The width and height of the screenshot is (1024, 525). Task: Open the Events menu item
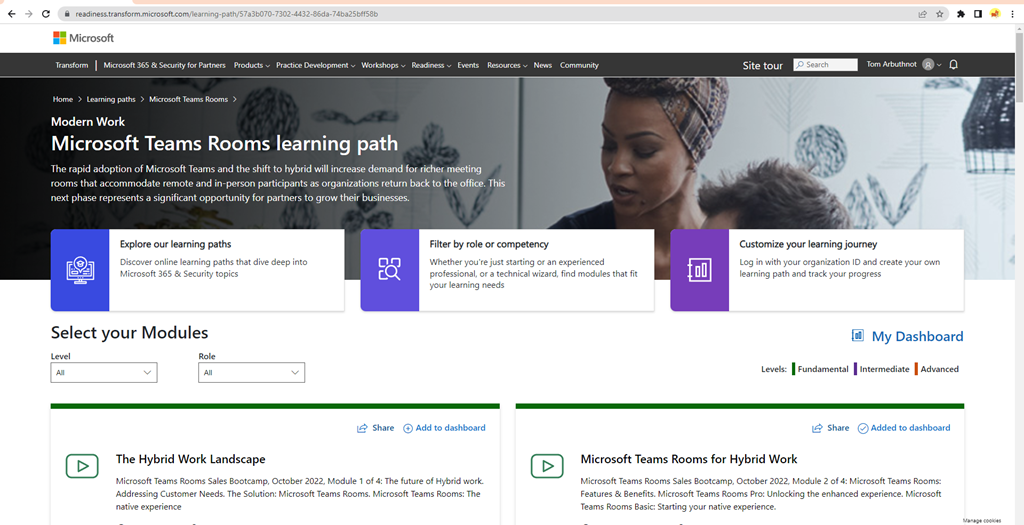pyautogui.click(x=468, y=65)
